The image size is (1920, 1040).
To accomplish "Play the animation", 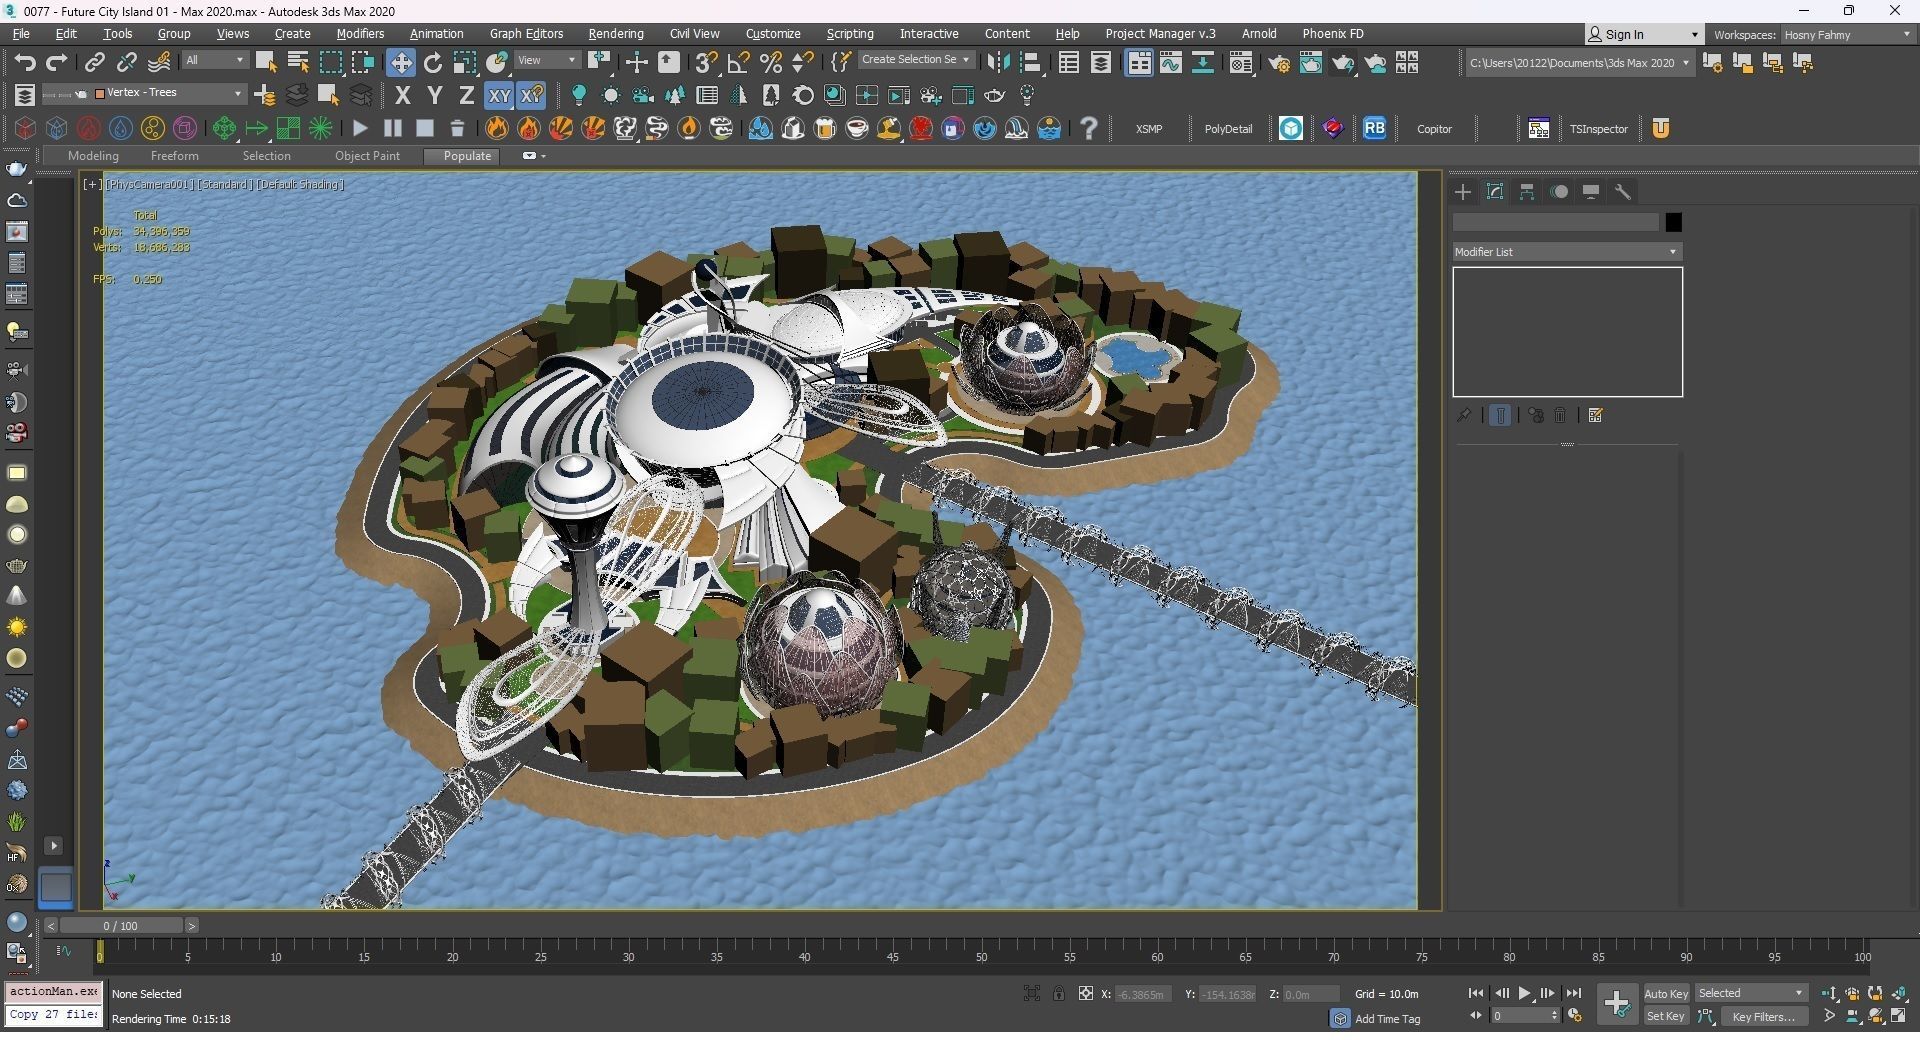I will click(x=1524, y=994).
